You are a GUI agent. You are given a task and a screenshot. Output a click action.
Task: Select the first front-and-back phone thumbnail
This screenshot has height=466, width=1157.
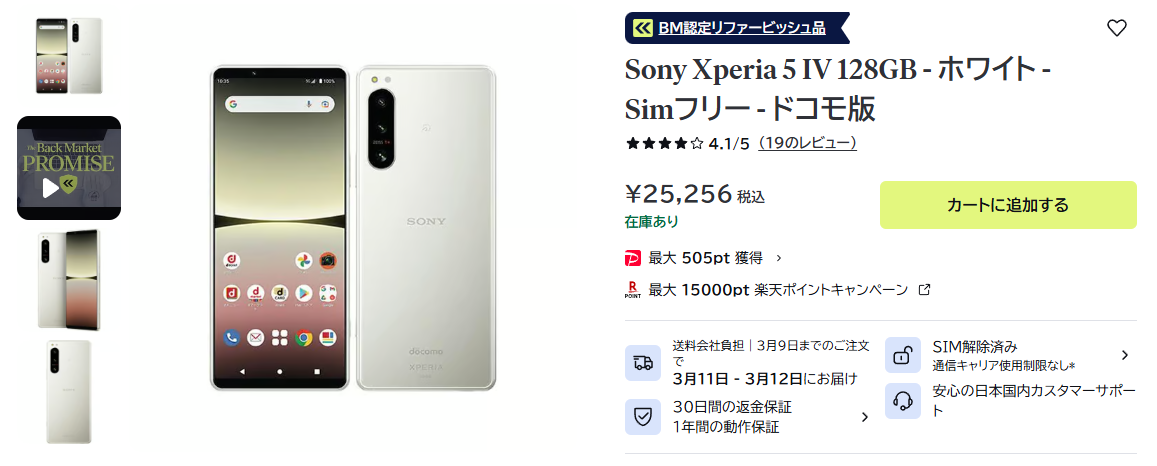click(x=69, y=56)
